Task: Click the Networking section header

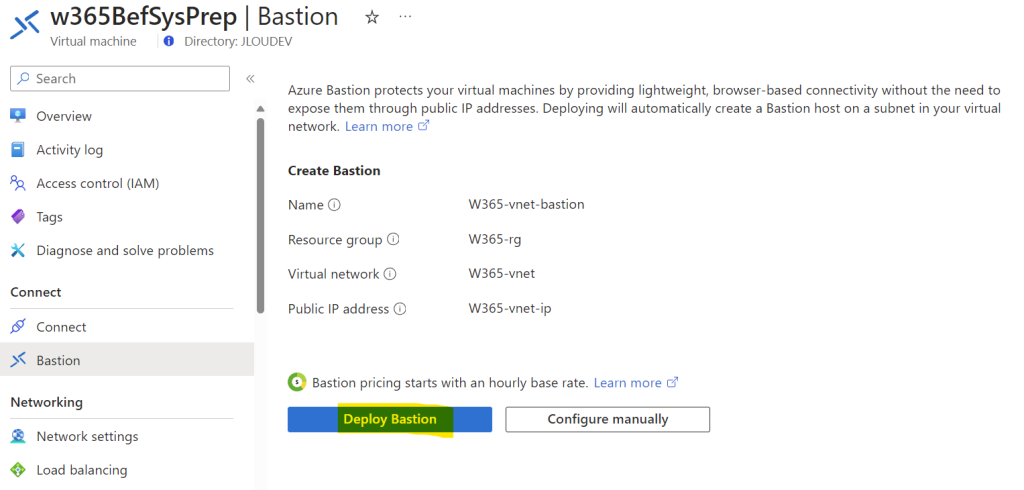Action: click(x=46, y=402)
